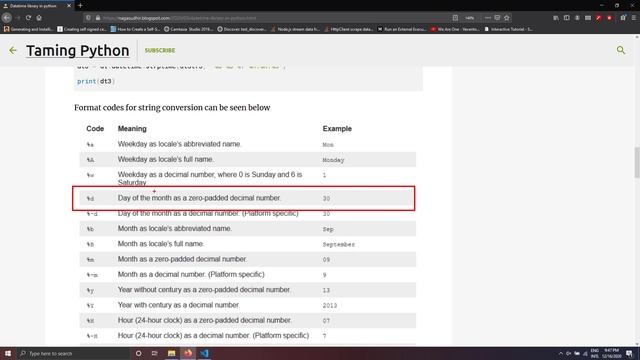The height and width of the screenshot is (360, 640).
Task: Click 'Hour (24-hour clock) as a zero-padded' cell
Action: tap(205, 320)
